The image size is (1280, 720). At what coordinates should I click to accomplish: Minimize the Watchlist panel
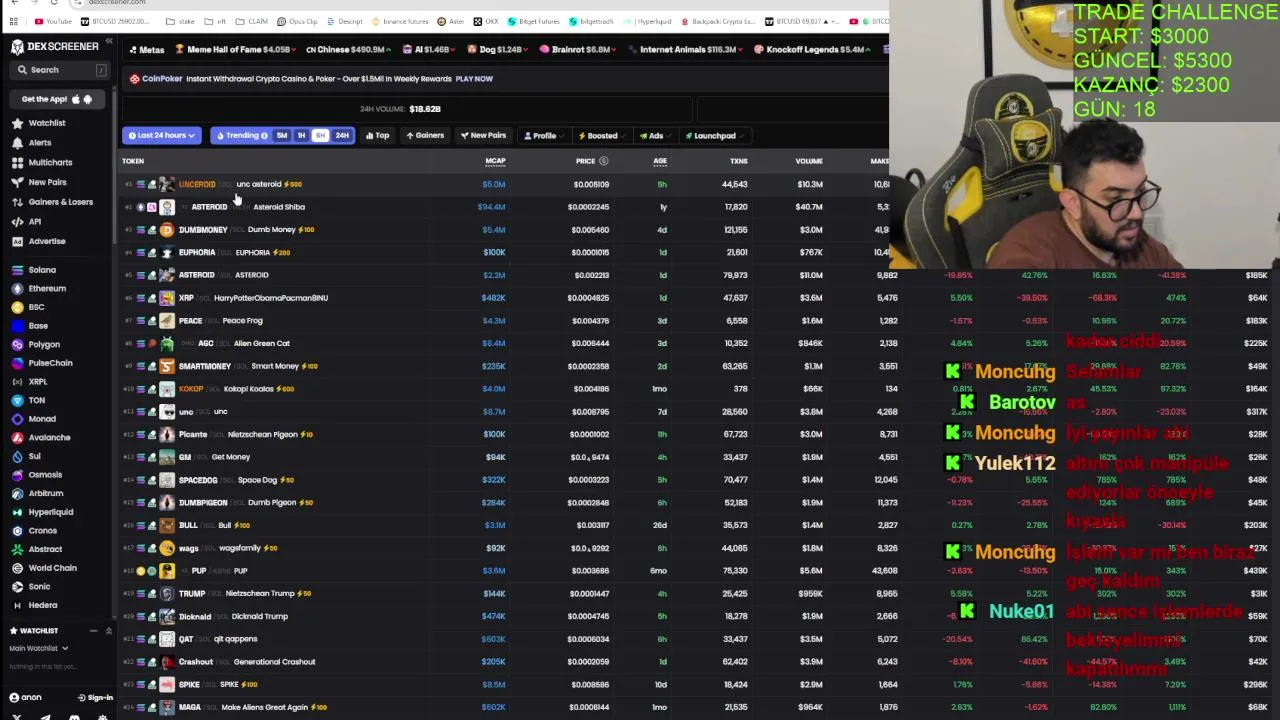[93, 631]
